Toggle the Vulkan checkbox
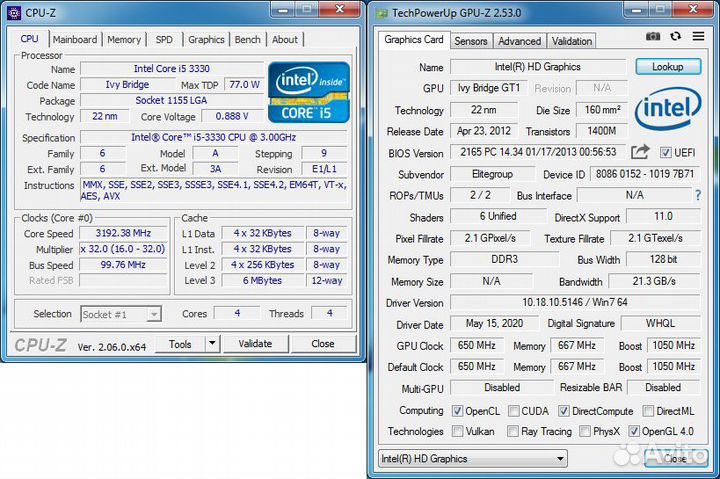 [457, 431]
